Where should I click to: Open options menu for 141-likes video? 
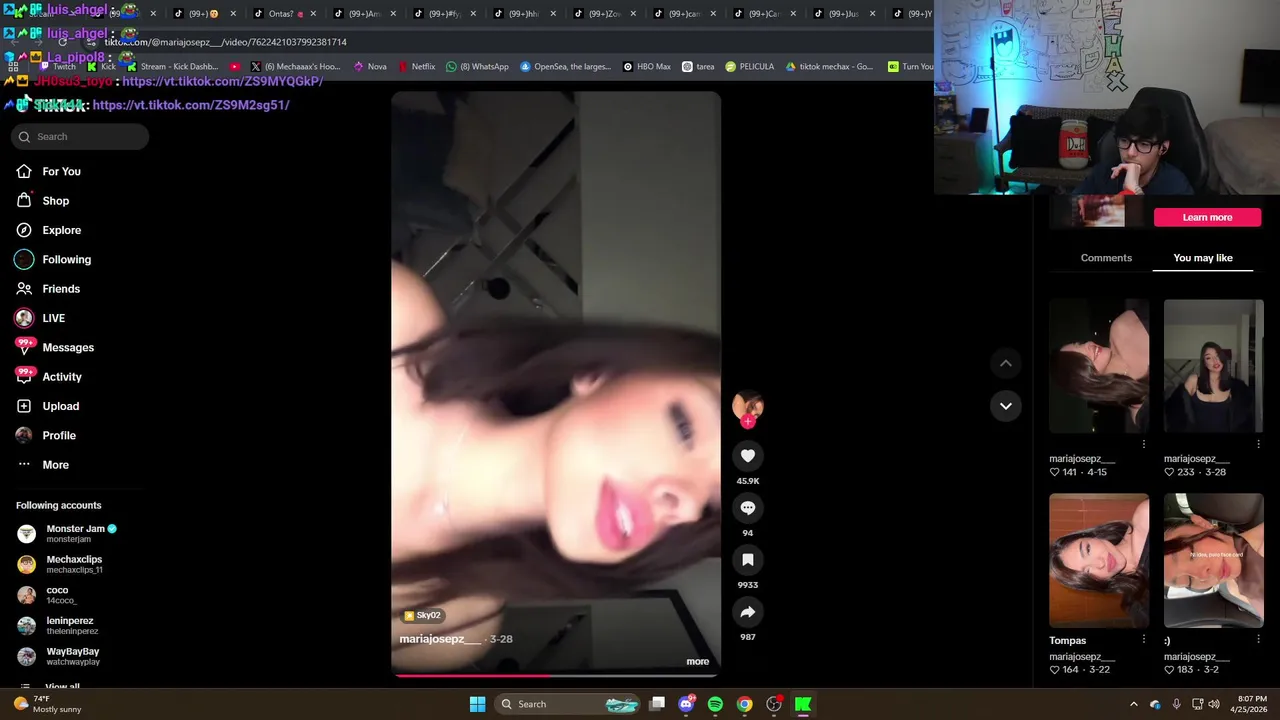tap(1144, 444)
